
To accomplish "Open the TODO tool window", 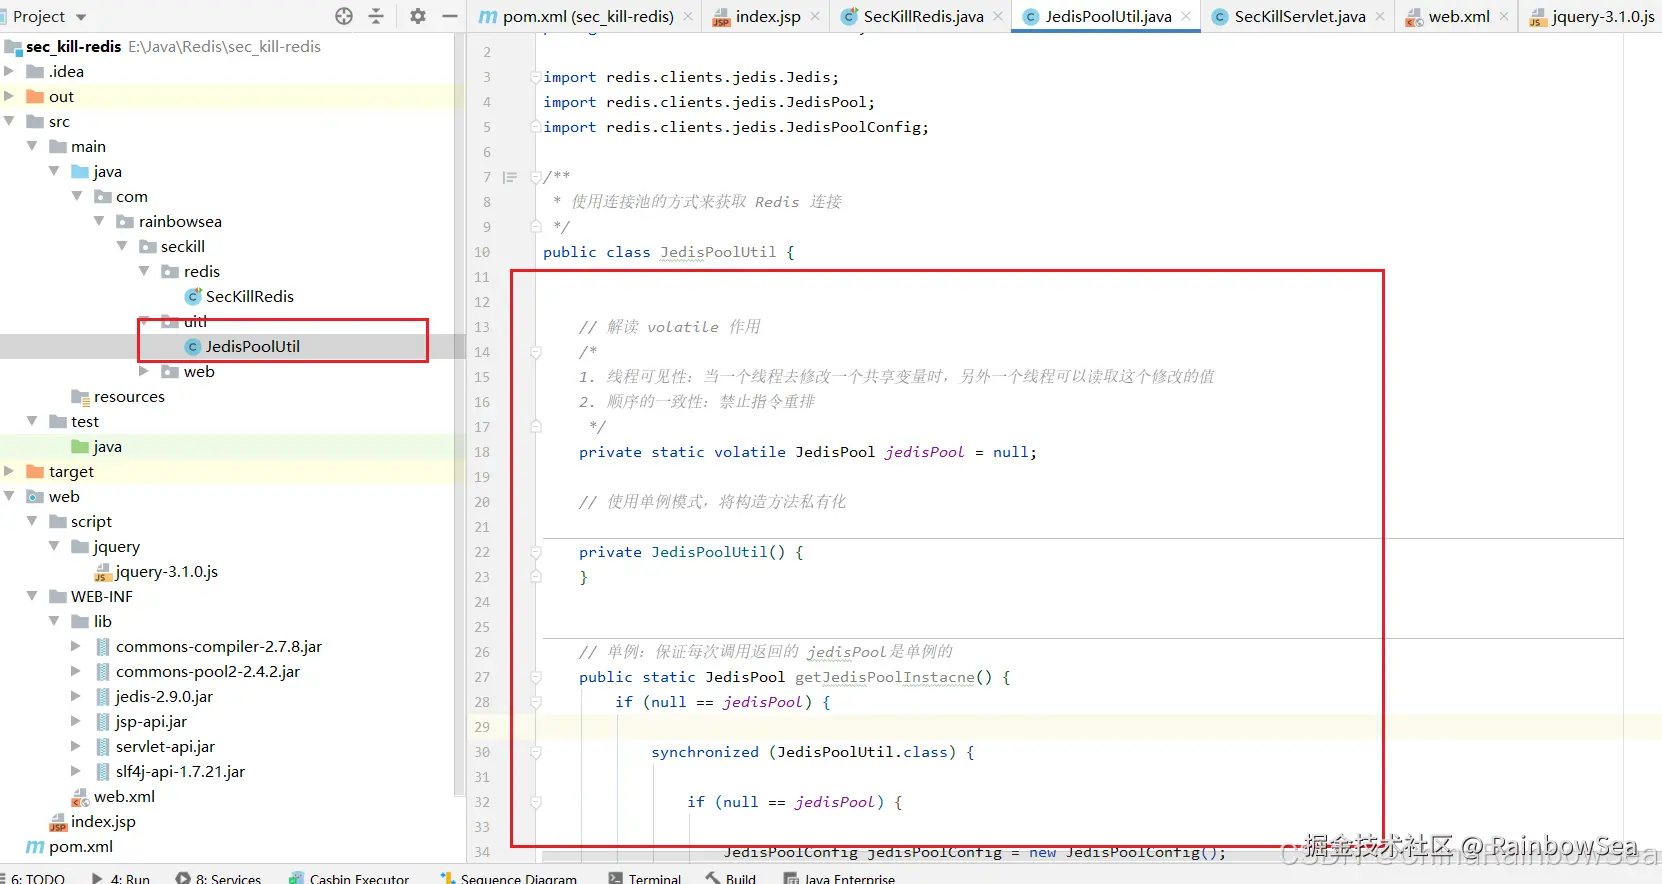I will (34, 877).
